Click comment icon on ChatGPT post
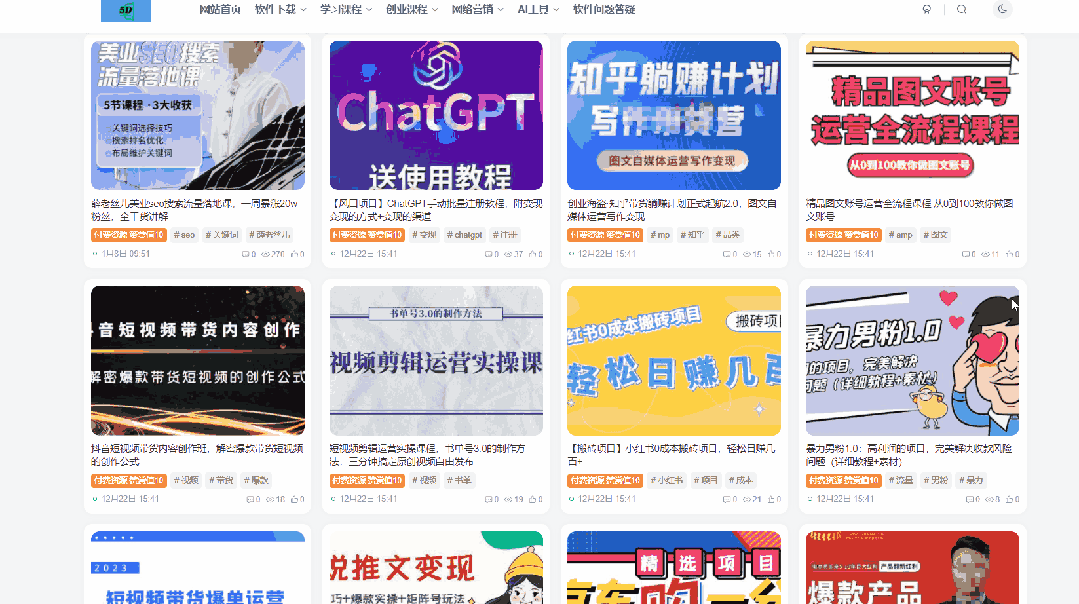The height and width of the screenshot is (604, 1079). (491, 254)
